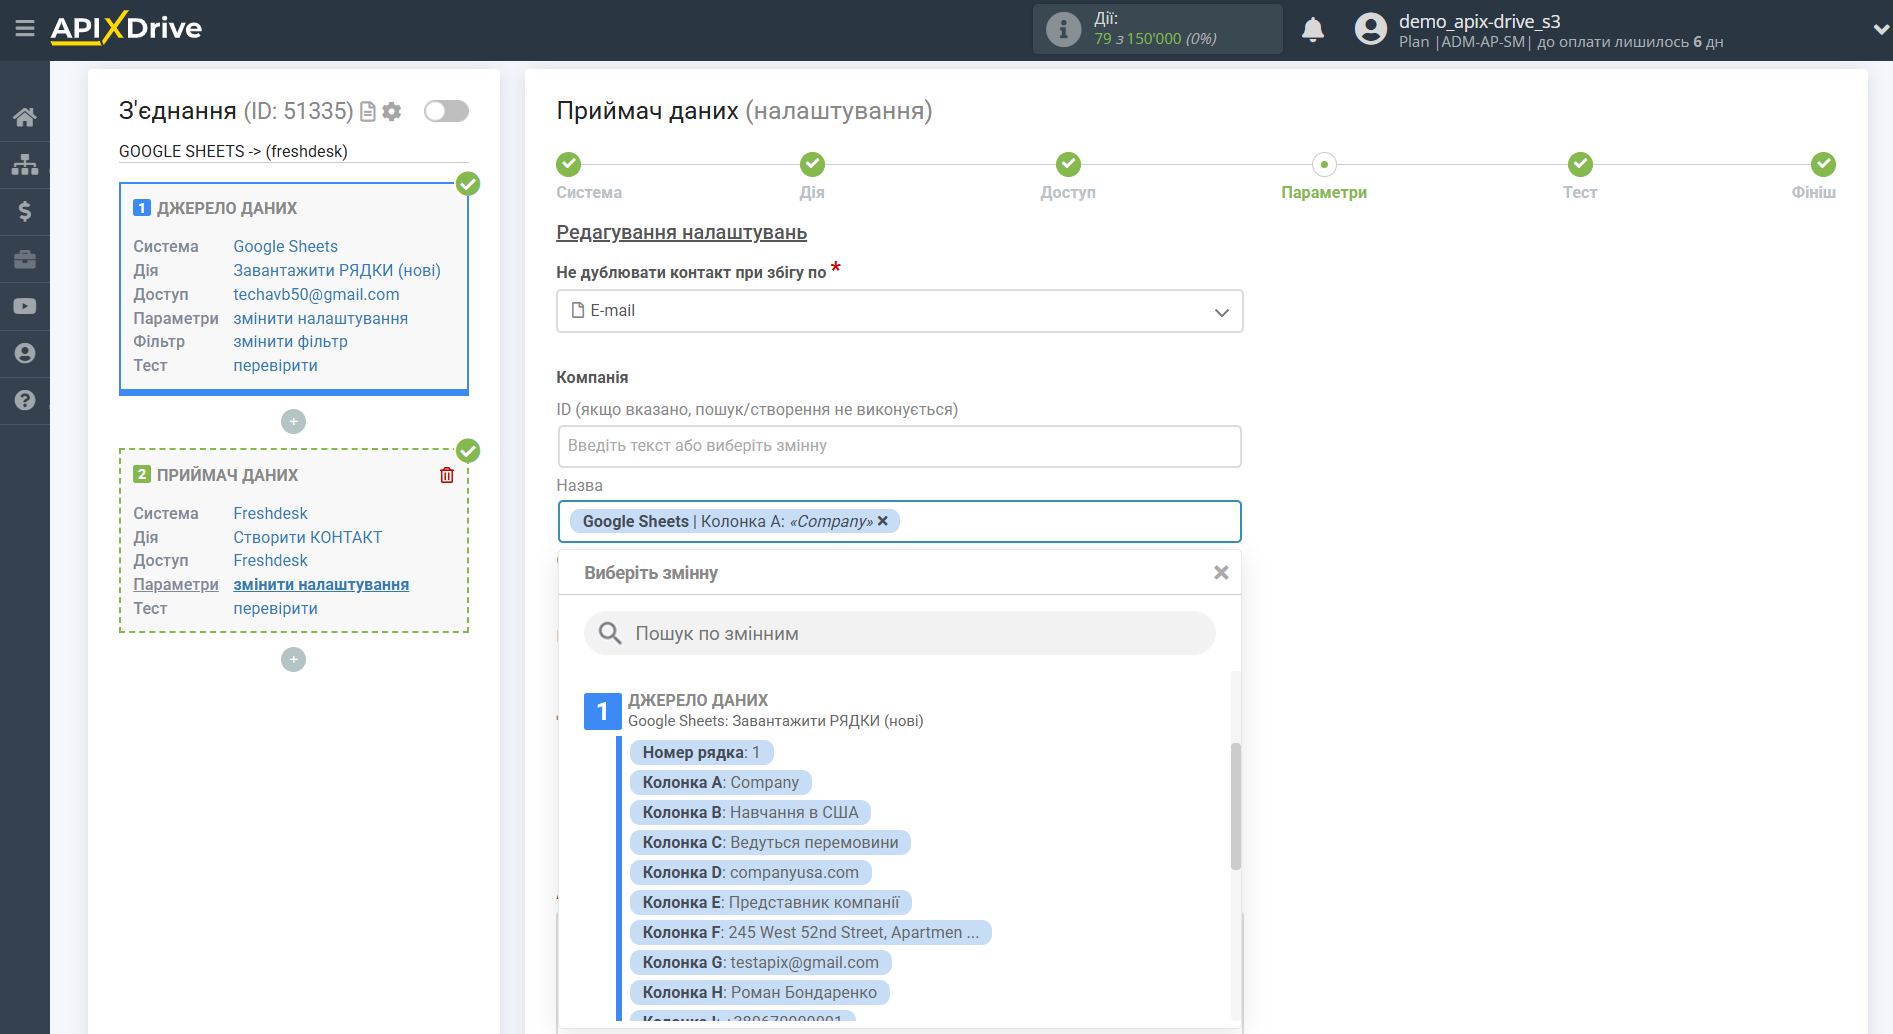Image resolution: width=1893 pixels, height=1034 pixels.
Task: Select variable Колонка A: Company
Action: coord(720,782)
